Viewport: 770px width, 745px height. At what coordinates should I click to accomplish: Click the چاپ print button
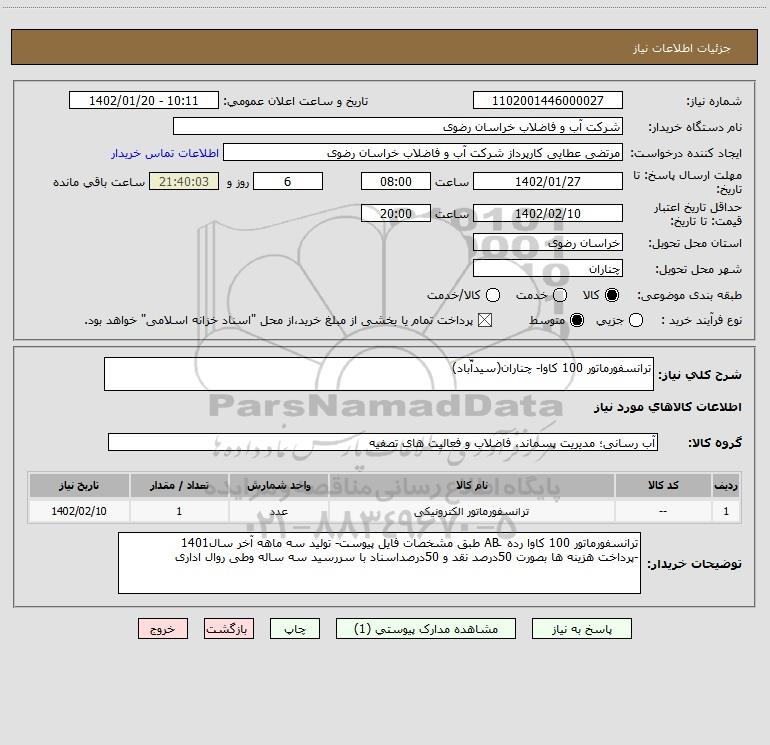(295, 629)
